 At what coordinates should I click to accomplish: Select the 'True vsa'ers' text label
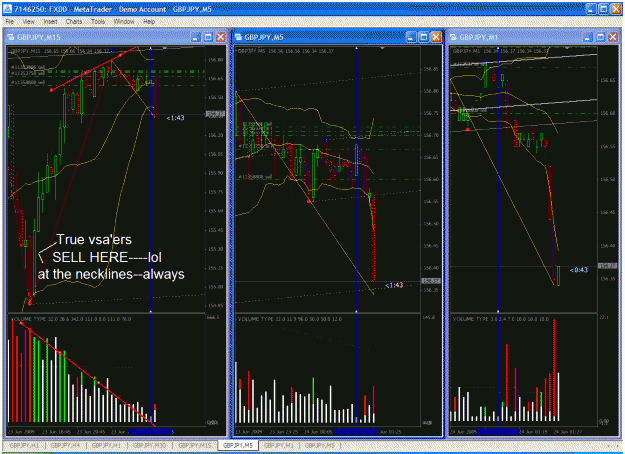click(94, 240)
